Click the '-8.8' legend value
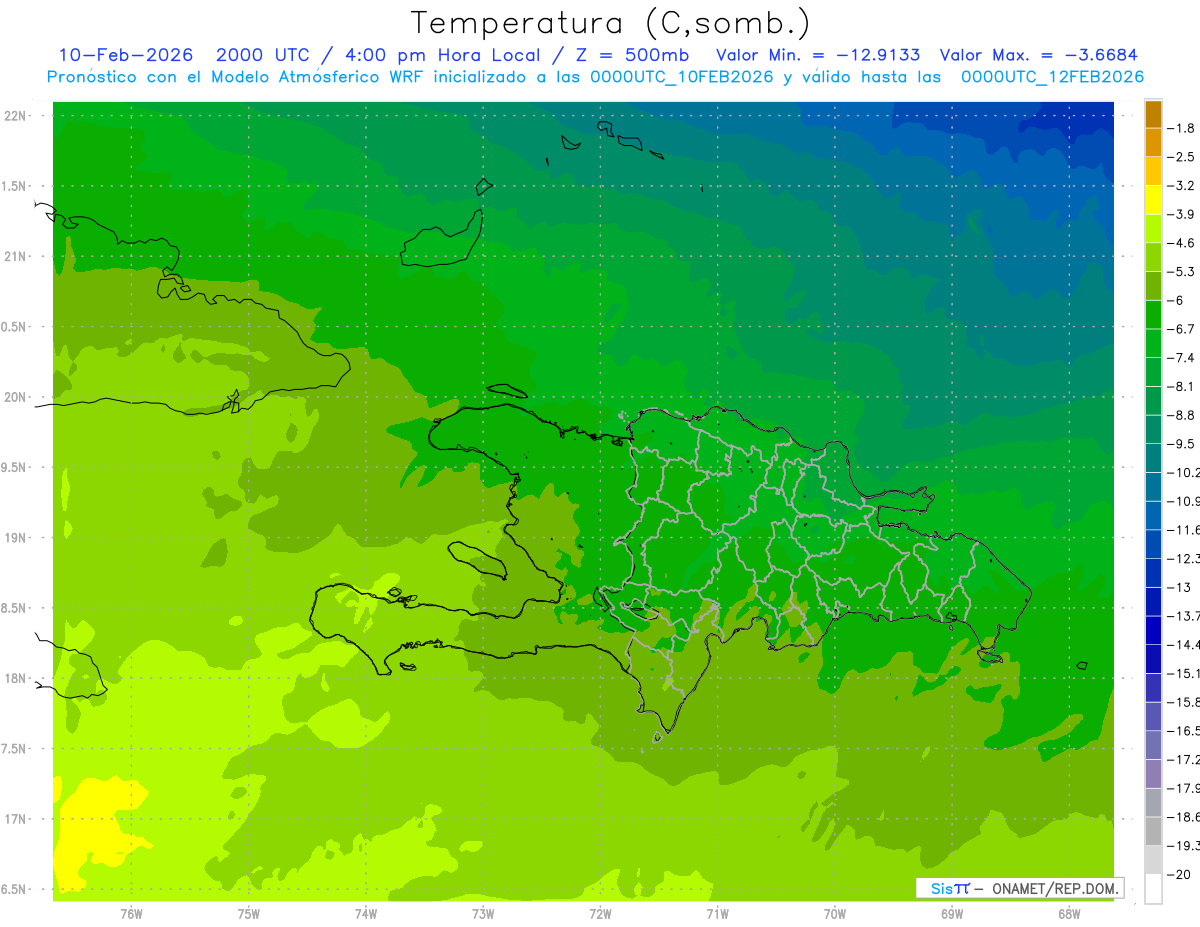 tap(1182, 415)
